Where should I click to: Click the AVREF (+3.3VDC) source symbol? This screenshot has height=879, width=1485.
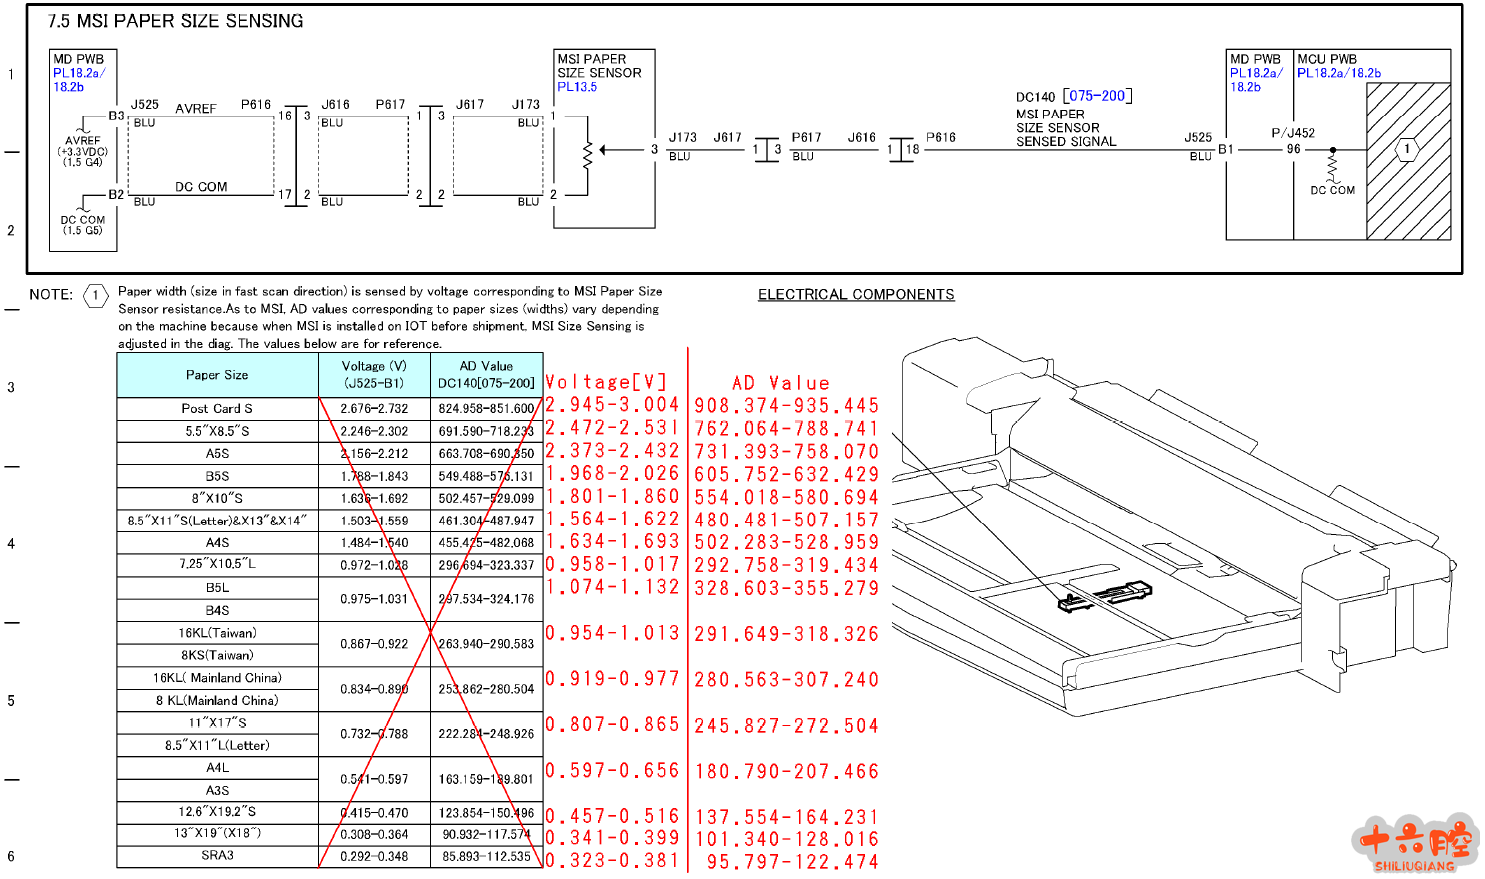(84, 131)
